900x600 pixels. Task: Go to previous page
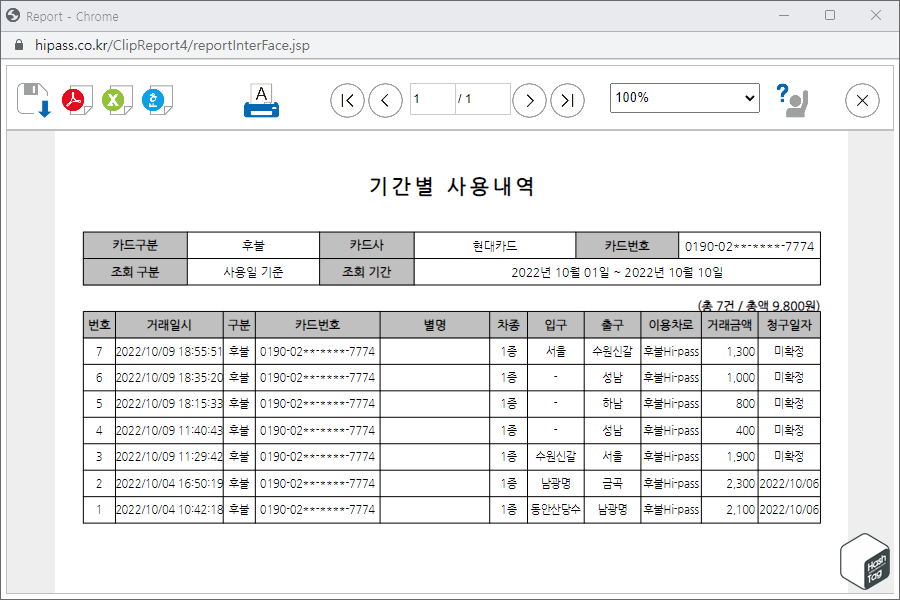[385, 100]
